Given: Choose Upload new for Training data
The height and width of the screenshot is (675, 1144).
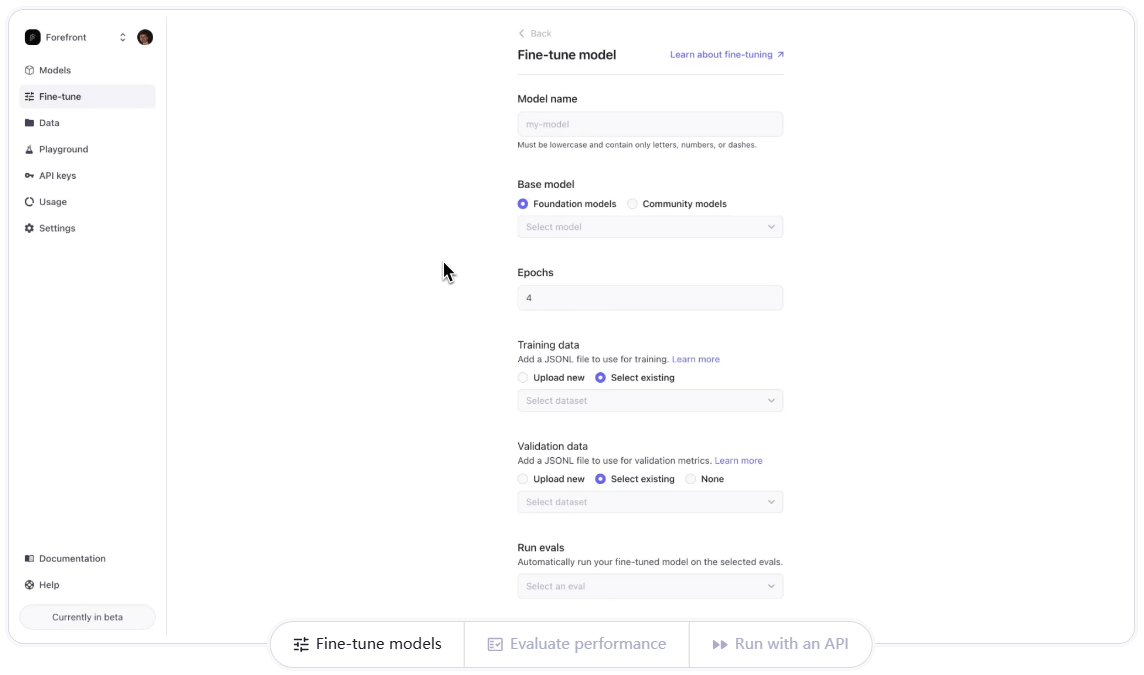Looking at the screenshot, I should [x=523, y=378].
